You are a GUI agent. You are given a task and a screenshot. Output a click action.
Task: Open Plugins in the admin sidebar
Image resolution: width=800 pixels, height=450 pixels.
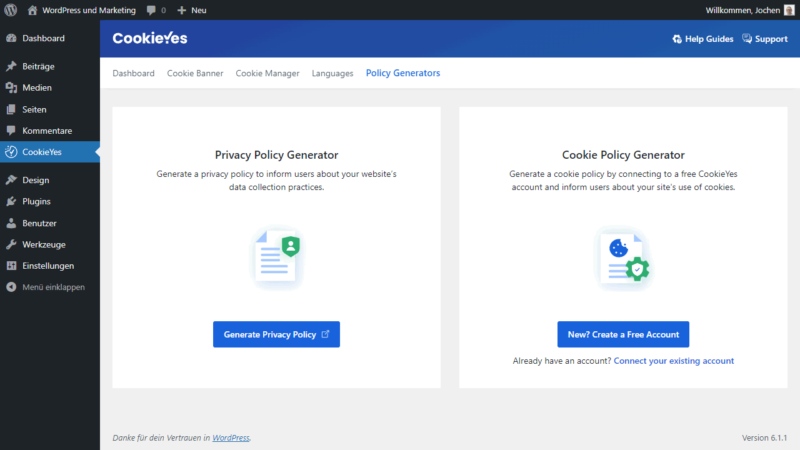click(x=36, y=201)
